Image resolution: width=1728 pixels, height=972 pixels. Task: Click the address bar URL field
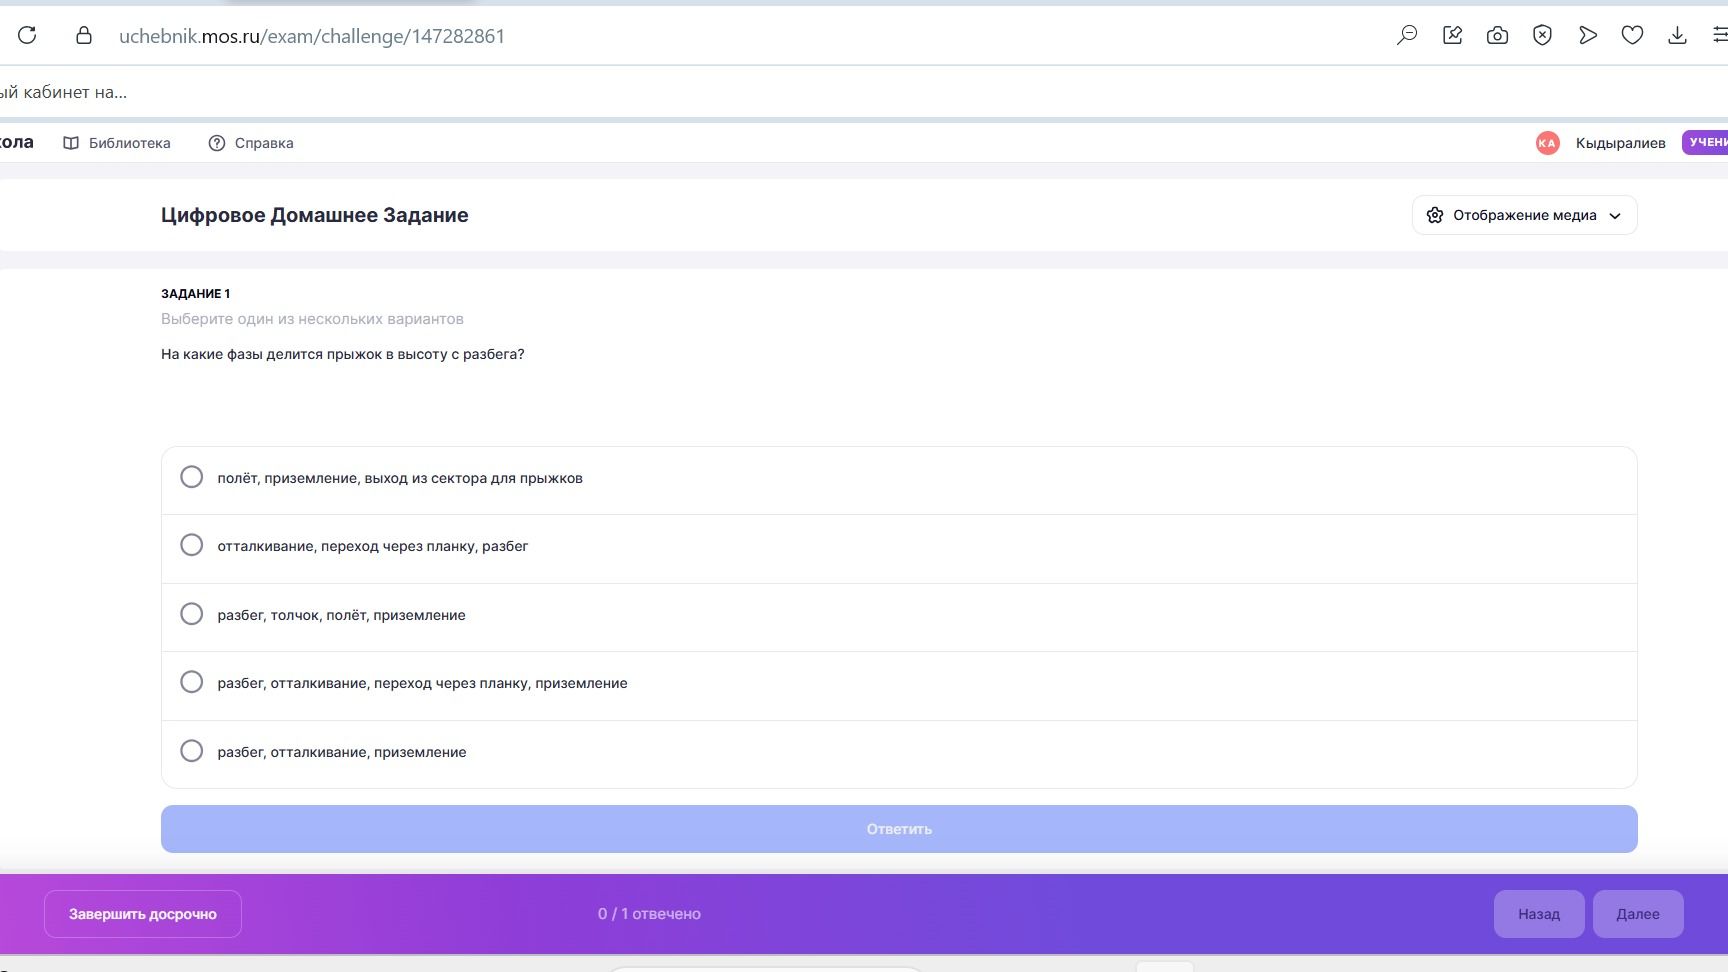312,36
